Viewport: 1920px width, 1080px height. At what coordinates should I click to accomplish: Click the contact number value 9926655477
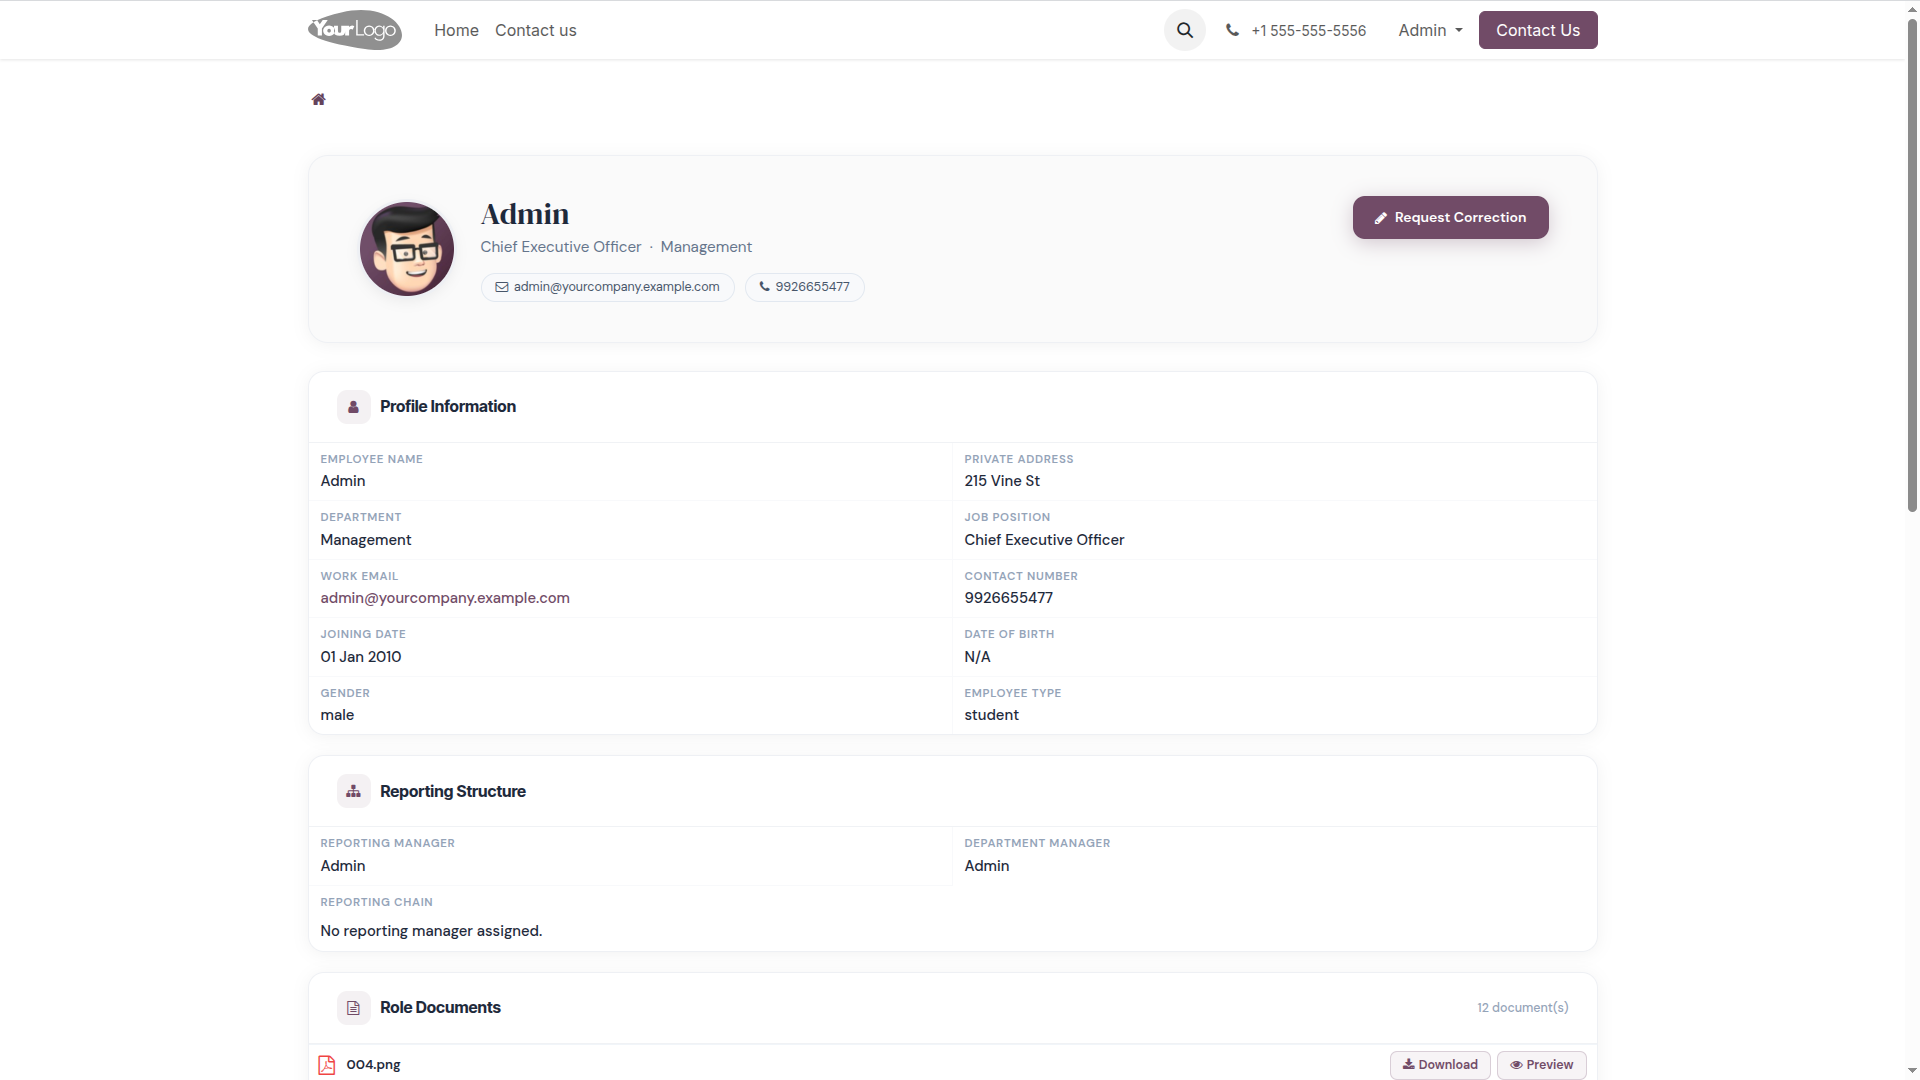(x=1008, y=598)
